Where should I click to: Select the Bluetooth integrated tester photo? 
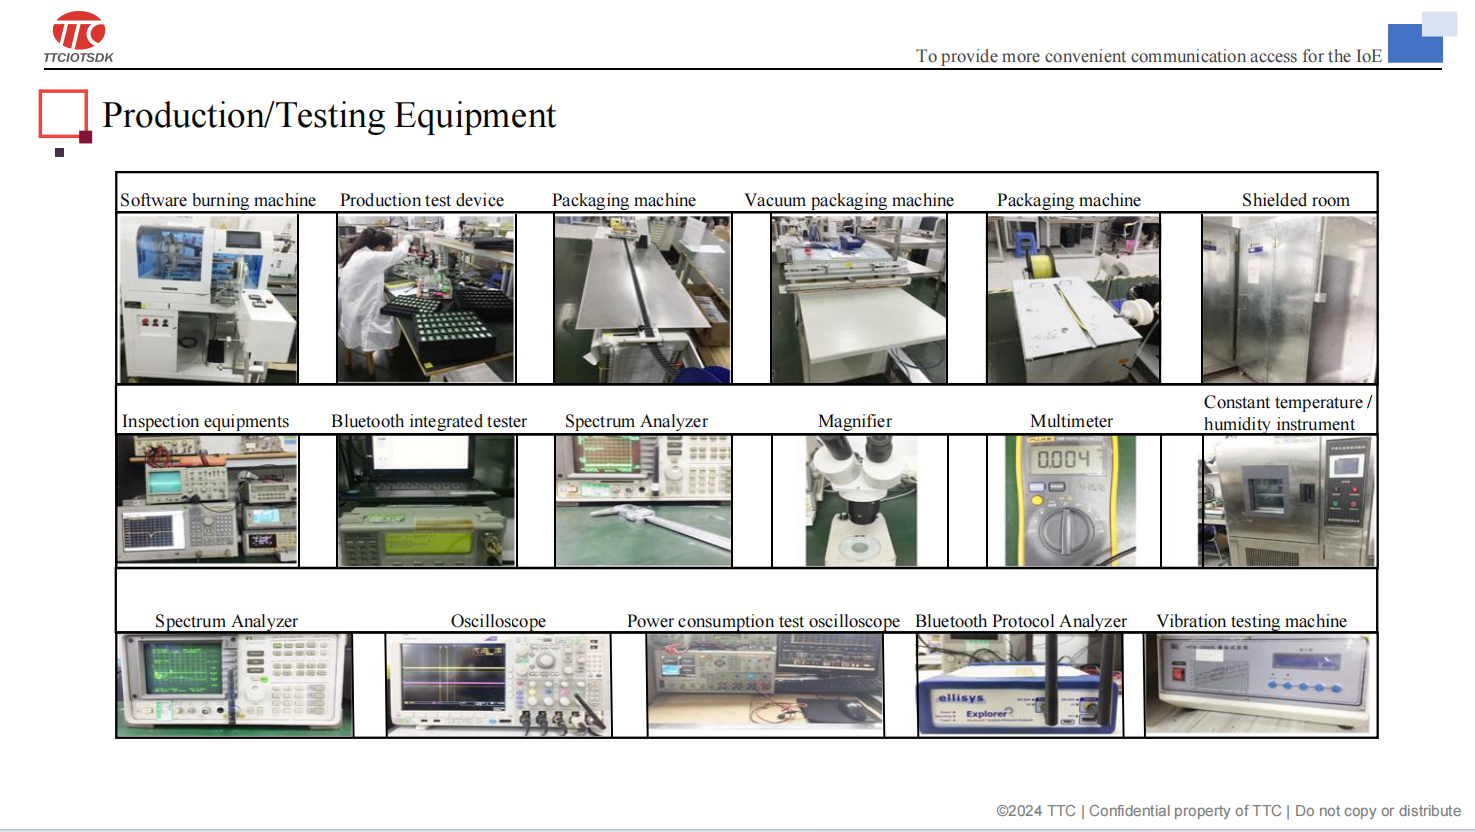click(x=426, y=501)
